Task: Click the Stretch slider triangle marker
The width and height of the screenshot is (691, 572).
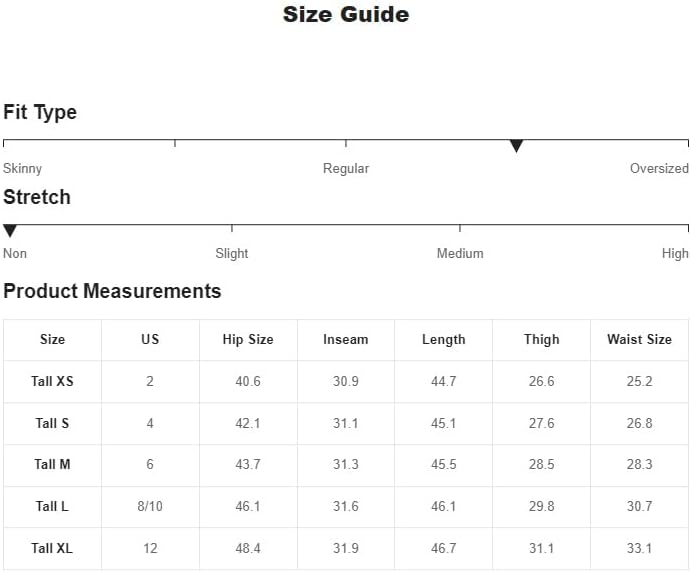Action: (x=10, y=231)
